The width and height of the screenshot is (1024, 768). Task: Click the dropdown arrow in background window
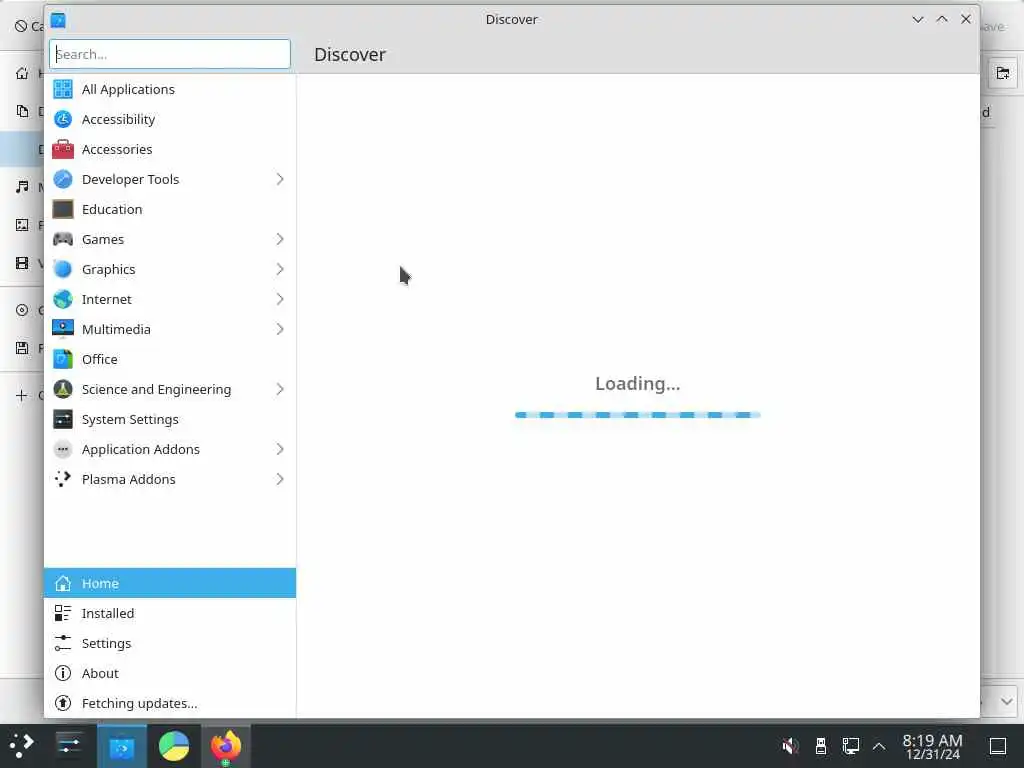click(1006, 702)
